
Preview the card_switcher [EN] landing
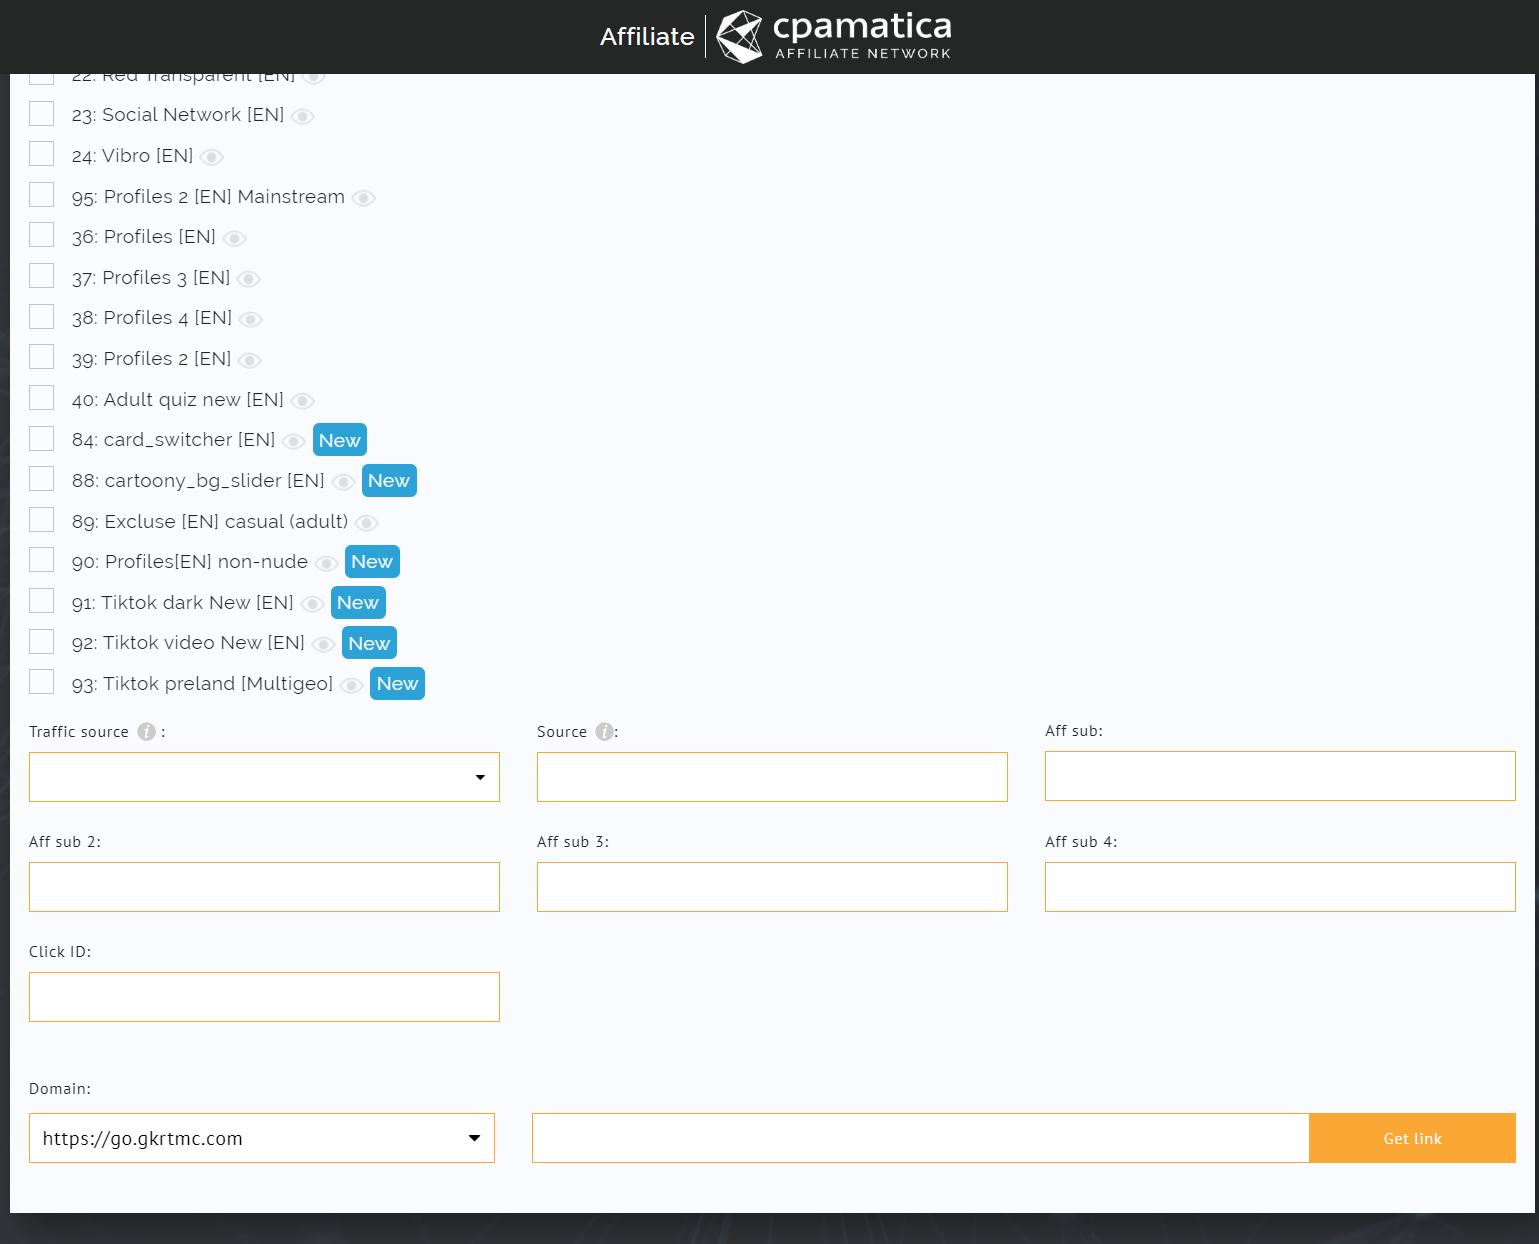pyautogui.click(x=294, y=441)
